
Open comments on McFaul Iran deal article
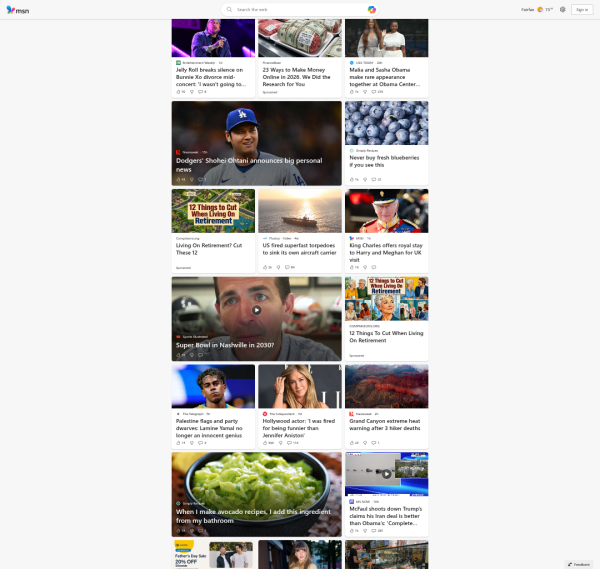(377, 530)
